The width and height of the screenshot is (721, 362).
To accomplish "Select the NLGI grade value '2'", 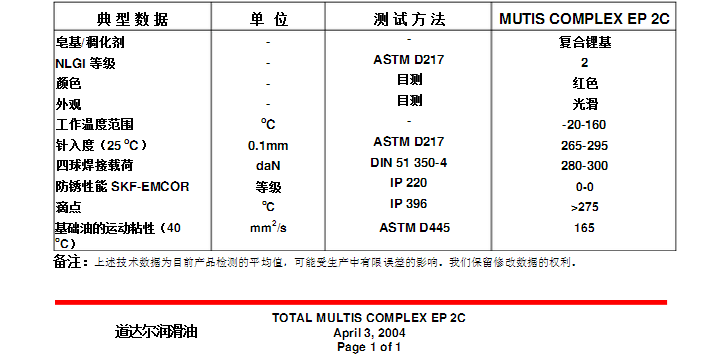I will point(584,63).
